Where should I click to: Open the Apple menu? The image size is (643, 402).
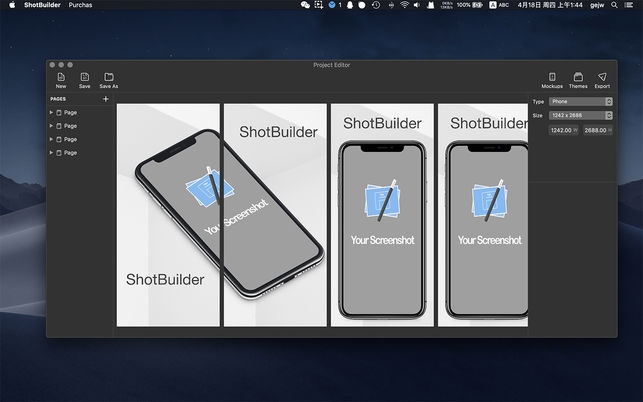12,5
